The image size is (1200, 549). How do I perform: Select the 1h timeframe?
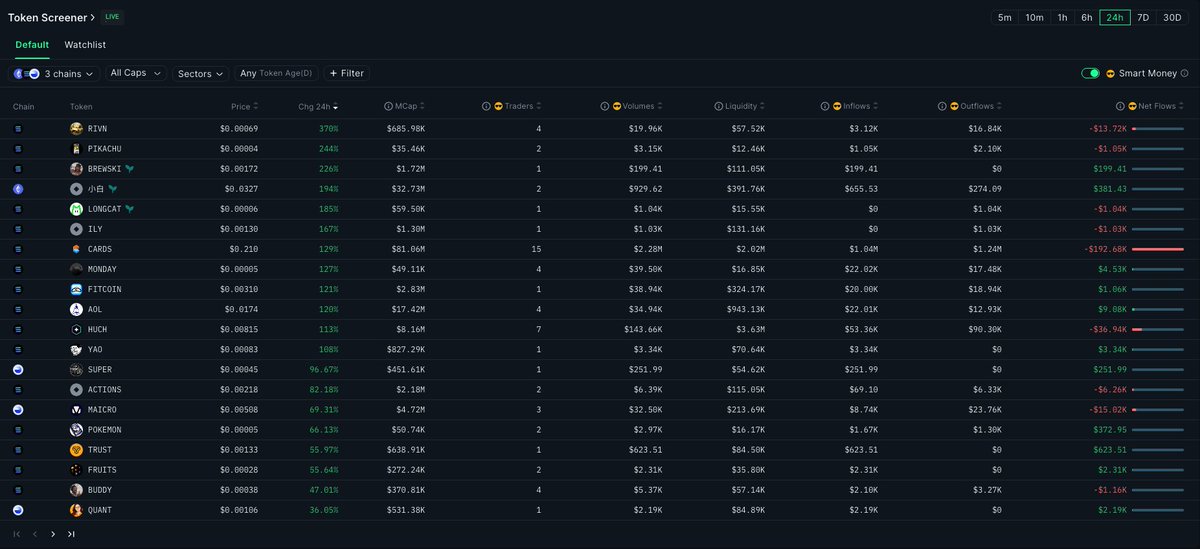coord(1062,17)
